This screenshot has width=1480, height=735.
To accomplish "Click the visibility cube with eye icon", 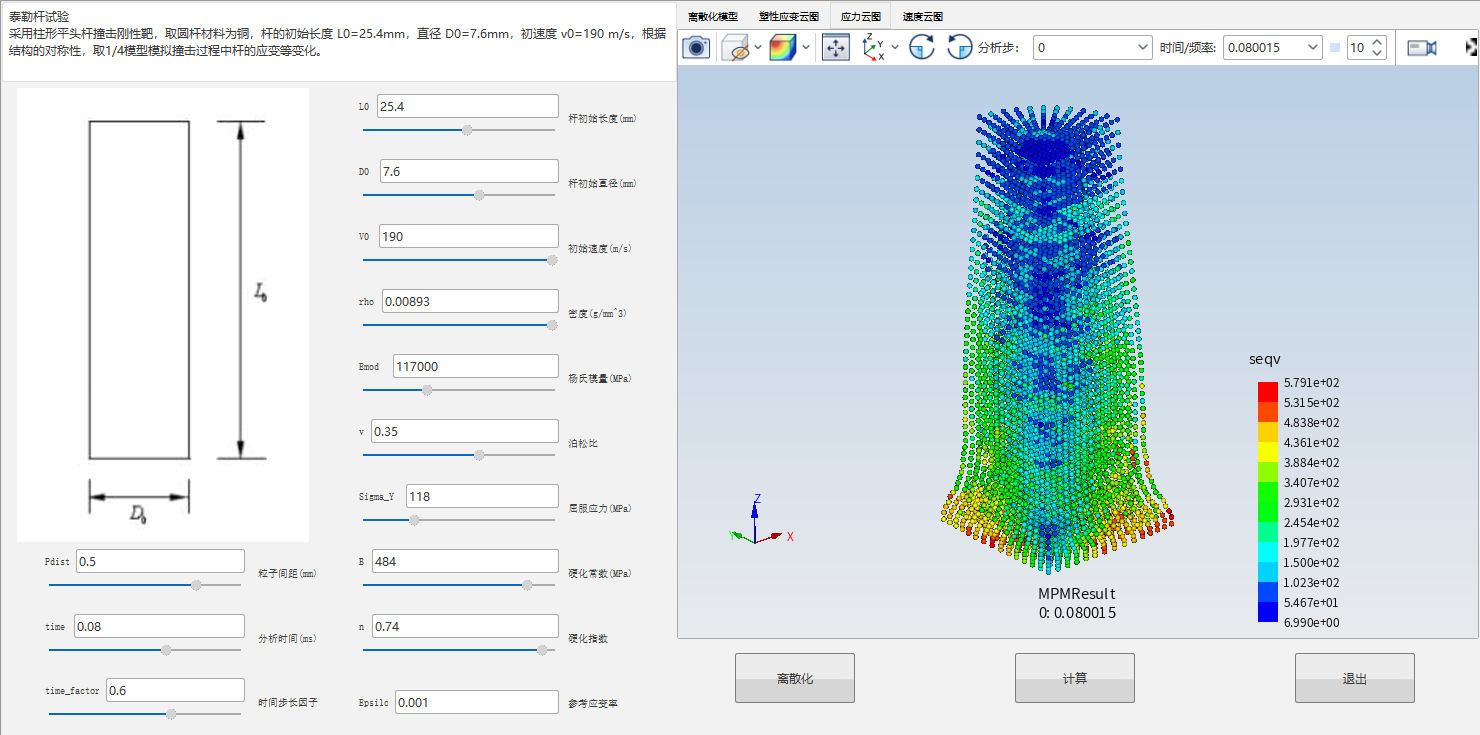I will pos(735,47).
